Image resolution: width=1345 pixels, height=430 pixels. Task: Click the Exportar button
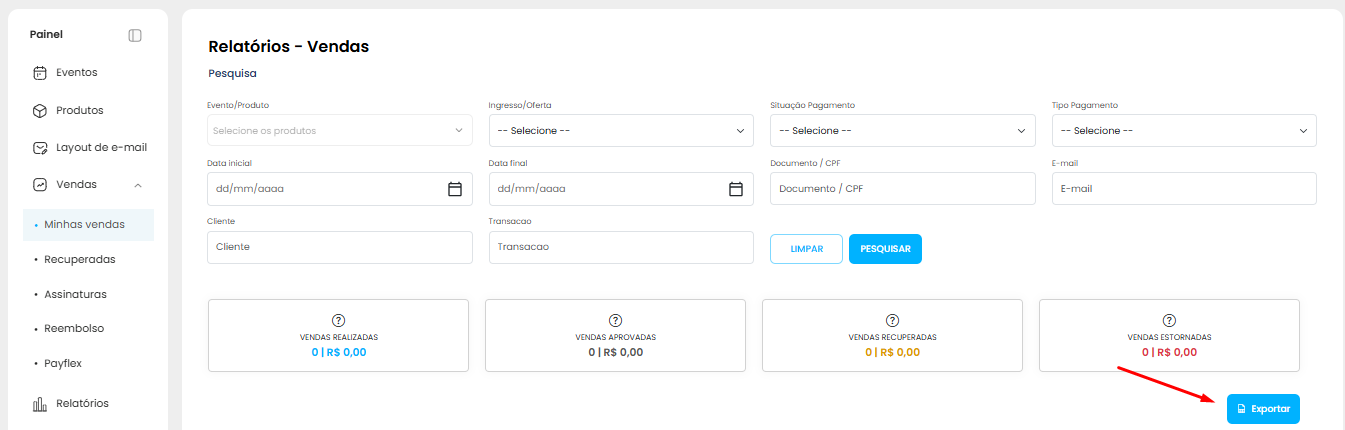coord(1263,409)
